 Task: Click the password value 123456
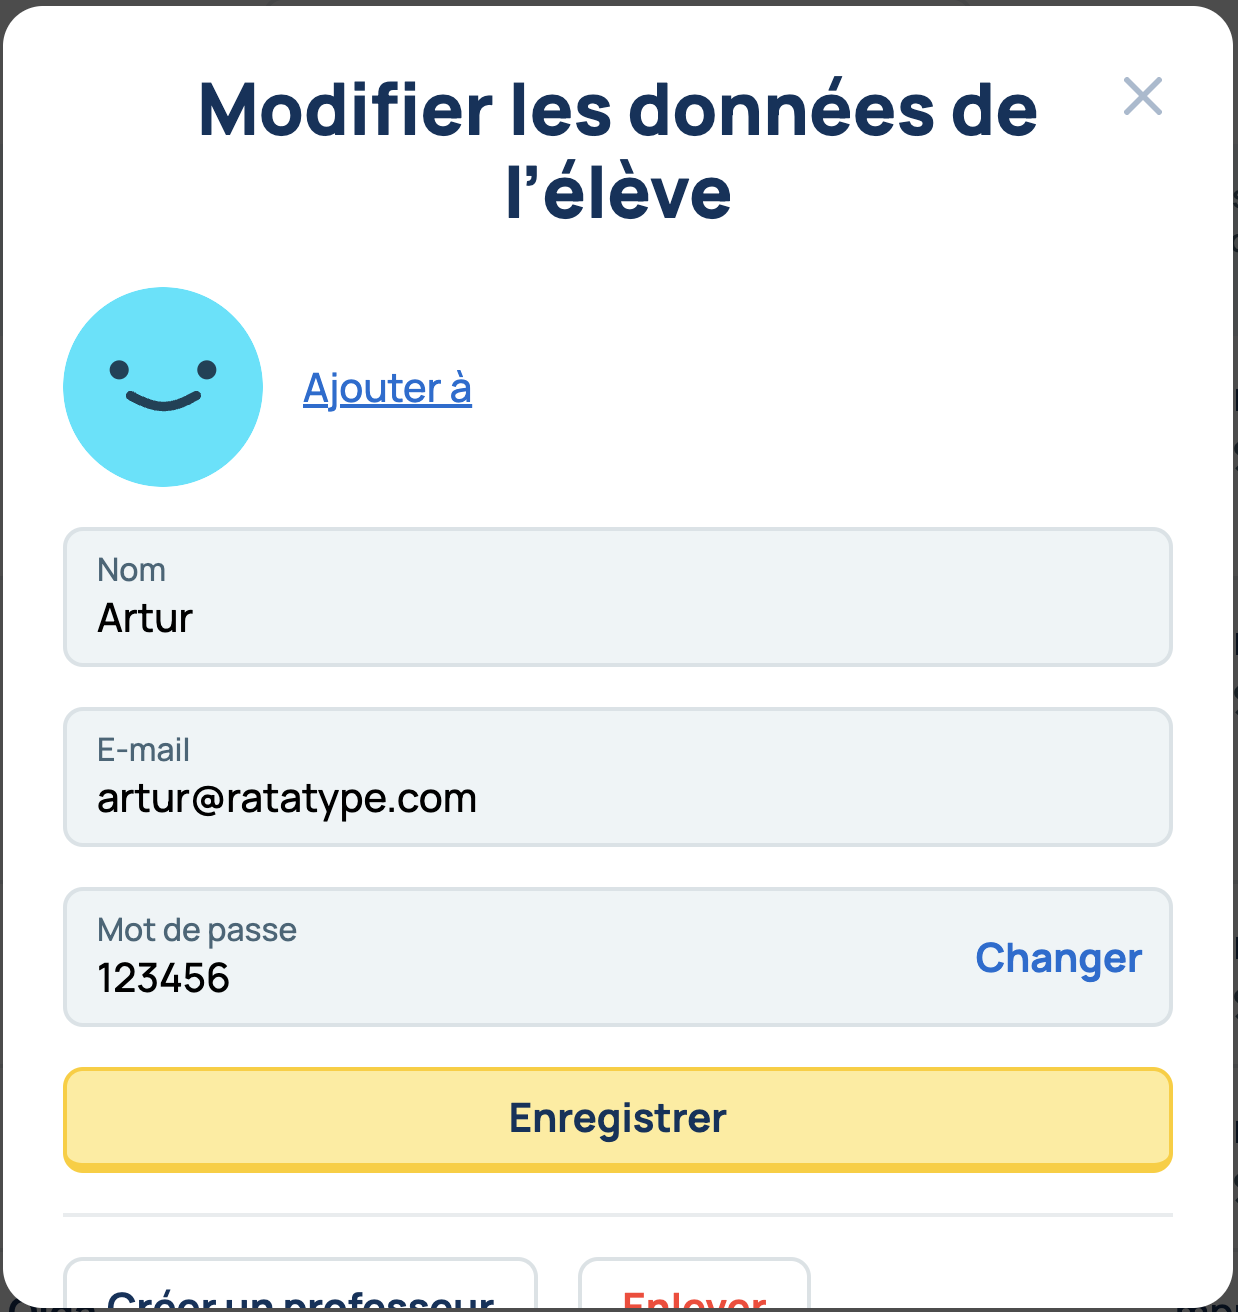pyautogui.click(x=164, y=979)
